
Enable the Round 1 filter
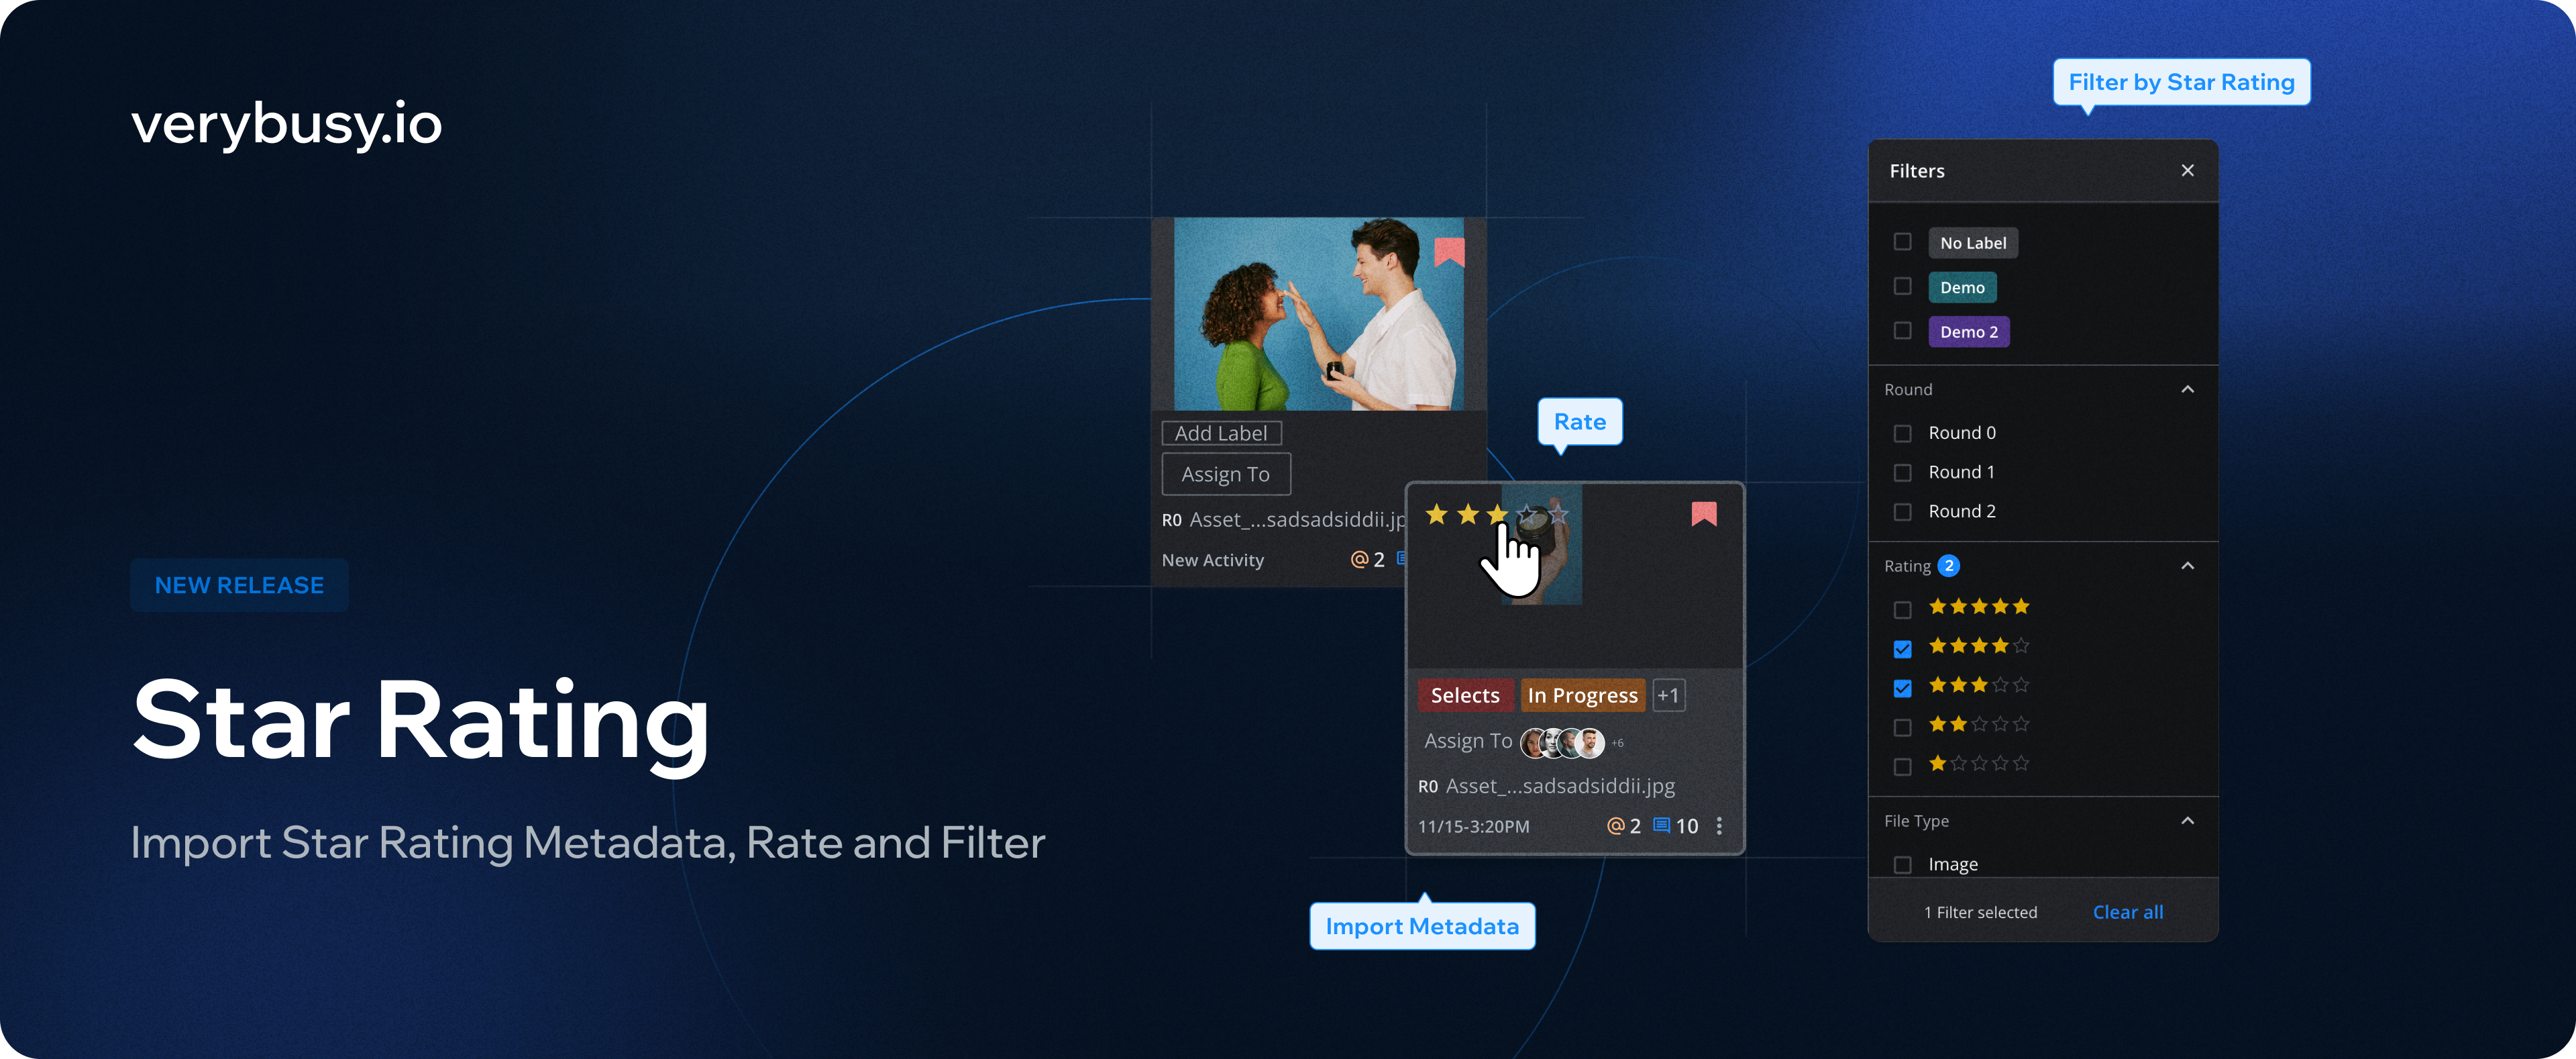(x=1902, y=472)
